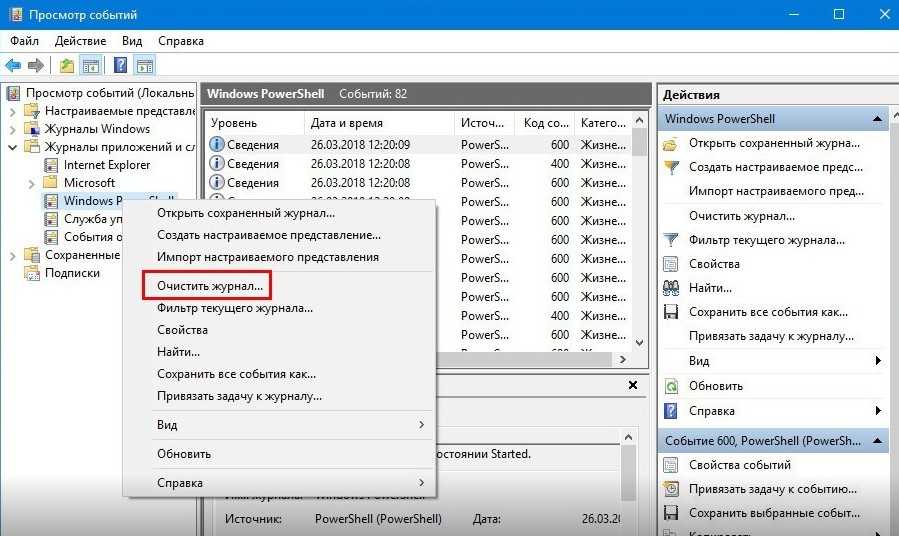
Task: Click the vertical scrollbar of the events list
Action: pyautogui.click(x=639, y=250)
